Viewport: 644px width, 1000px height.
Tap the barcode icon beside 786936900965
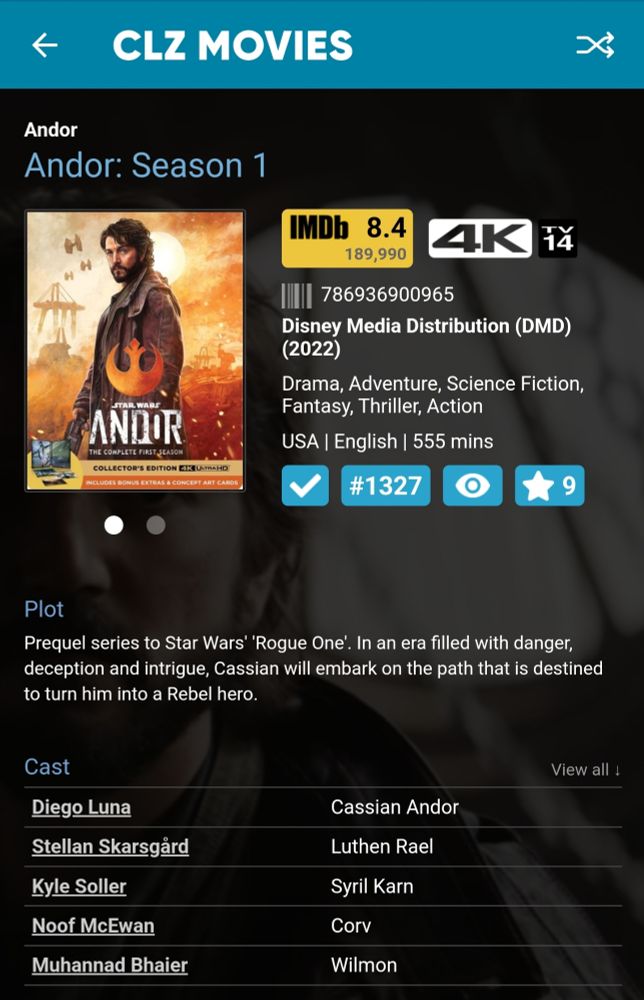coord(296,296)
